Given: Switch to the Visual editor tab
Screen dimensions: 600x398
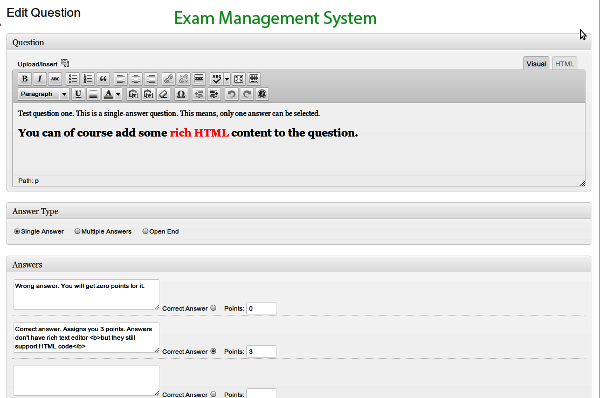Looking at the screenshot, I should [x=536, y=64].
